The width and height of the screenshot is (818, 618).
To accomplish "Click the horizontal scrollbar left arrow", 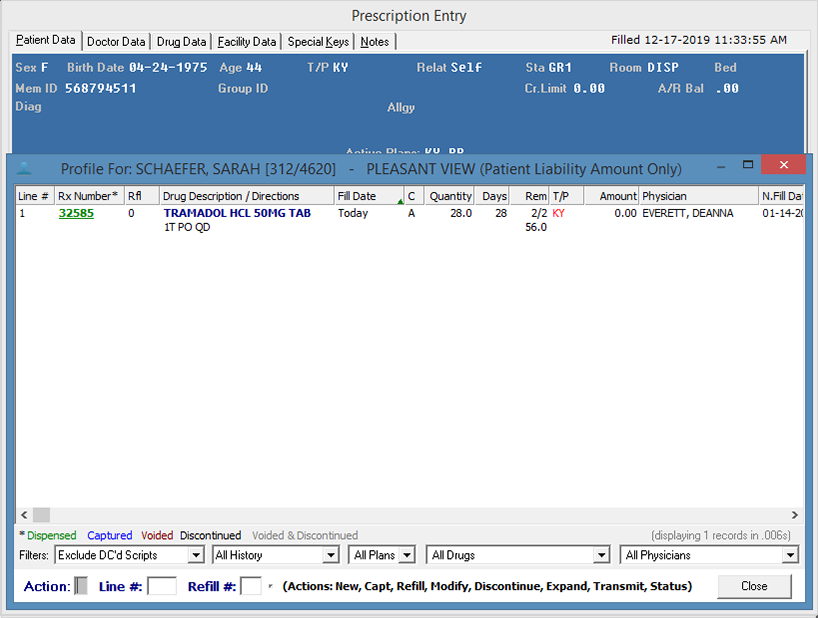I will coord(23,514).
